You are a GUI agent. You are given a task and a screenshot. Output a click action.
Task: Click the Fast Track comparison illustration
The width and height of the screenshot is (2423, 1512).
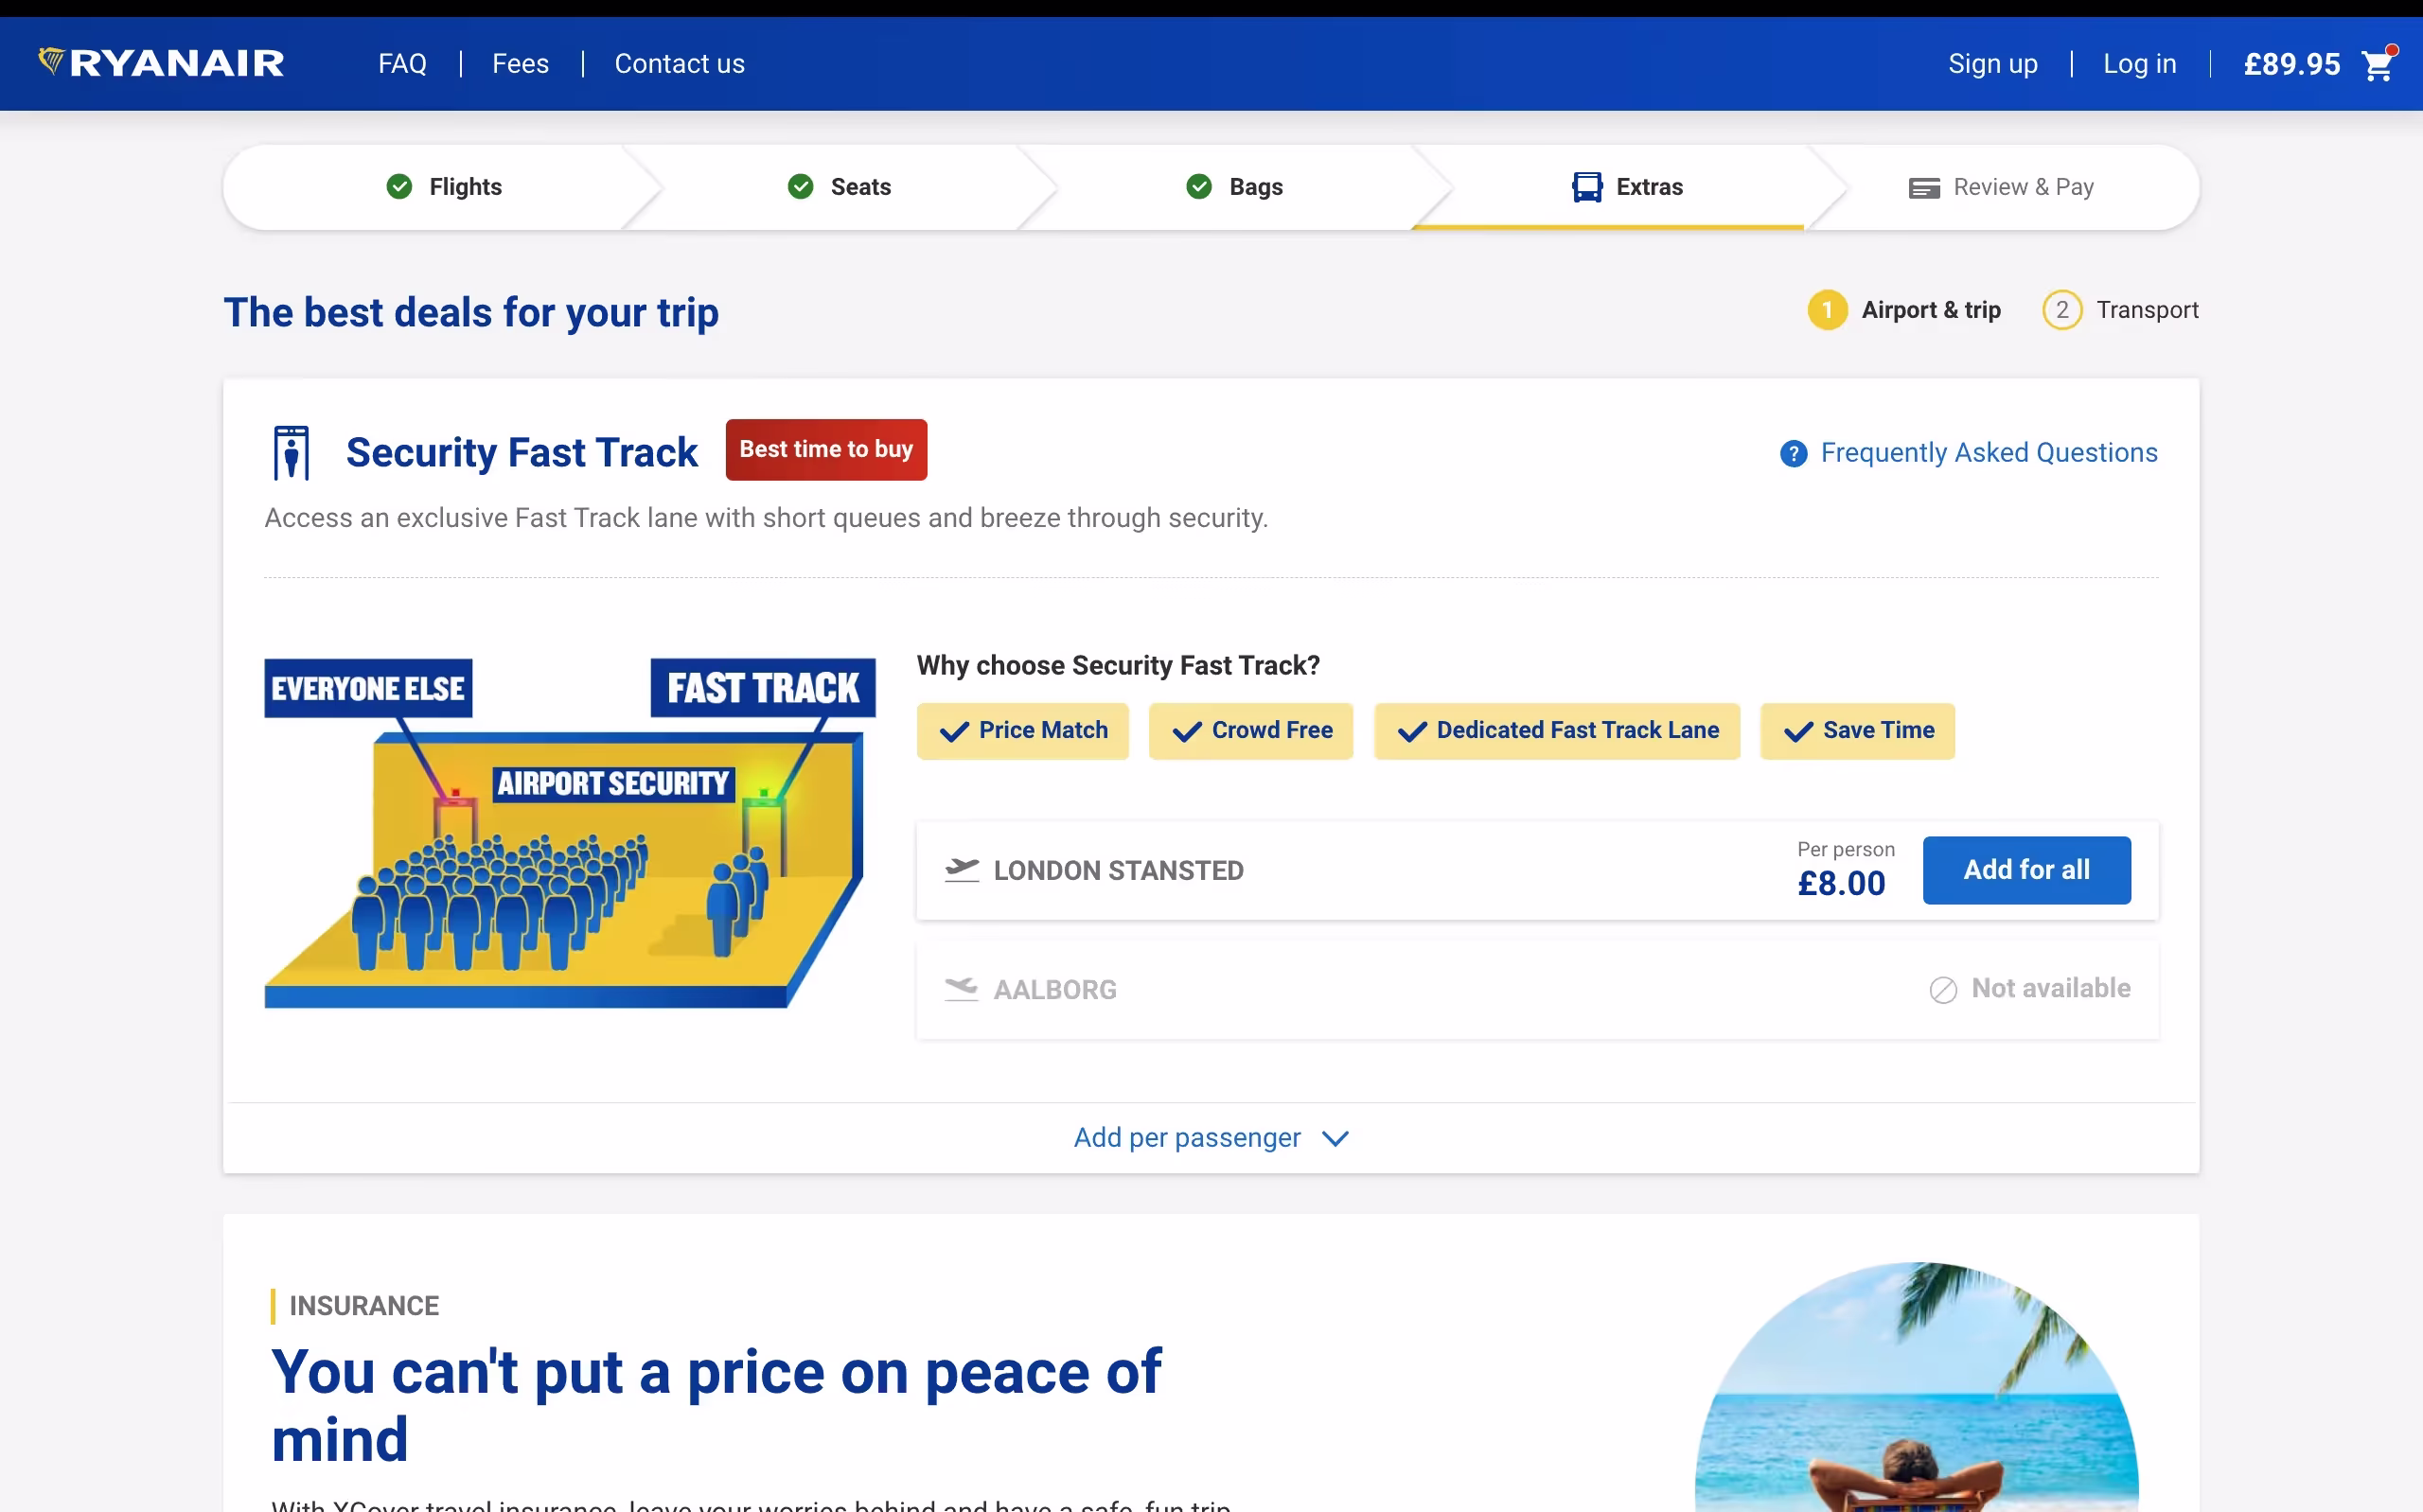pyautogui.click(x=569, y=833)
